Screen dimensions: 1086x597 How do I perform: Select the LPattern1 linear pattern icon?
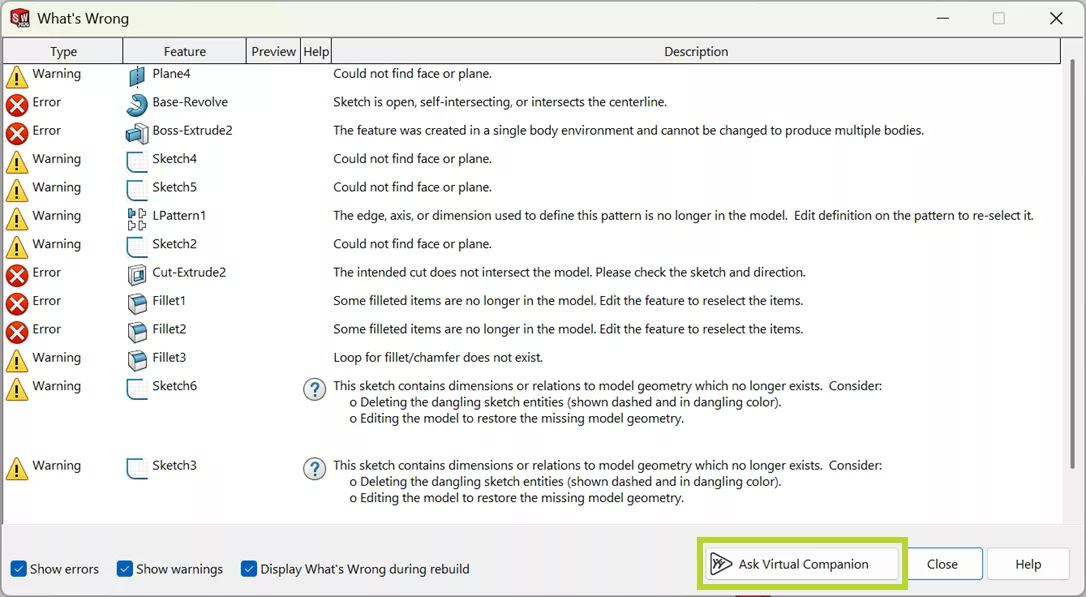(x=137, y=216)
